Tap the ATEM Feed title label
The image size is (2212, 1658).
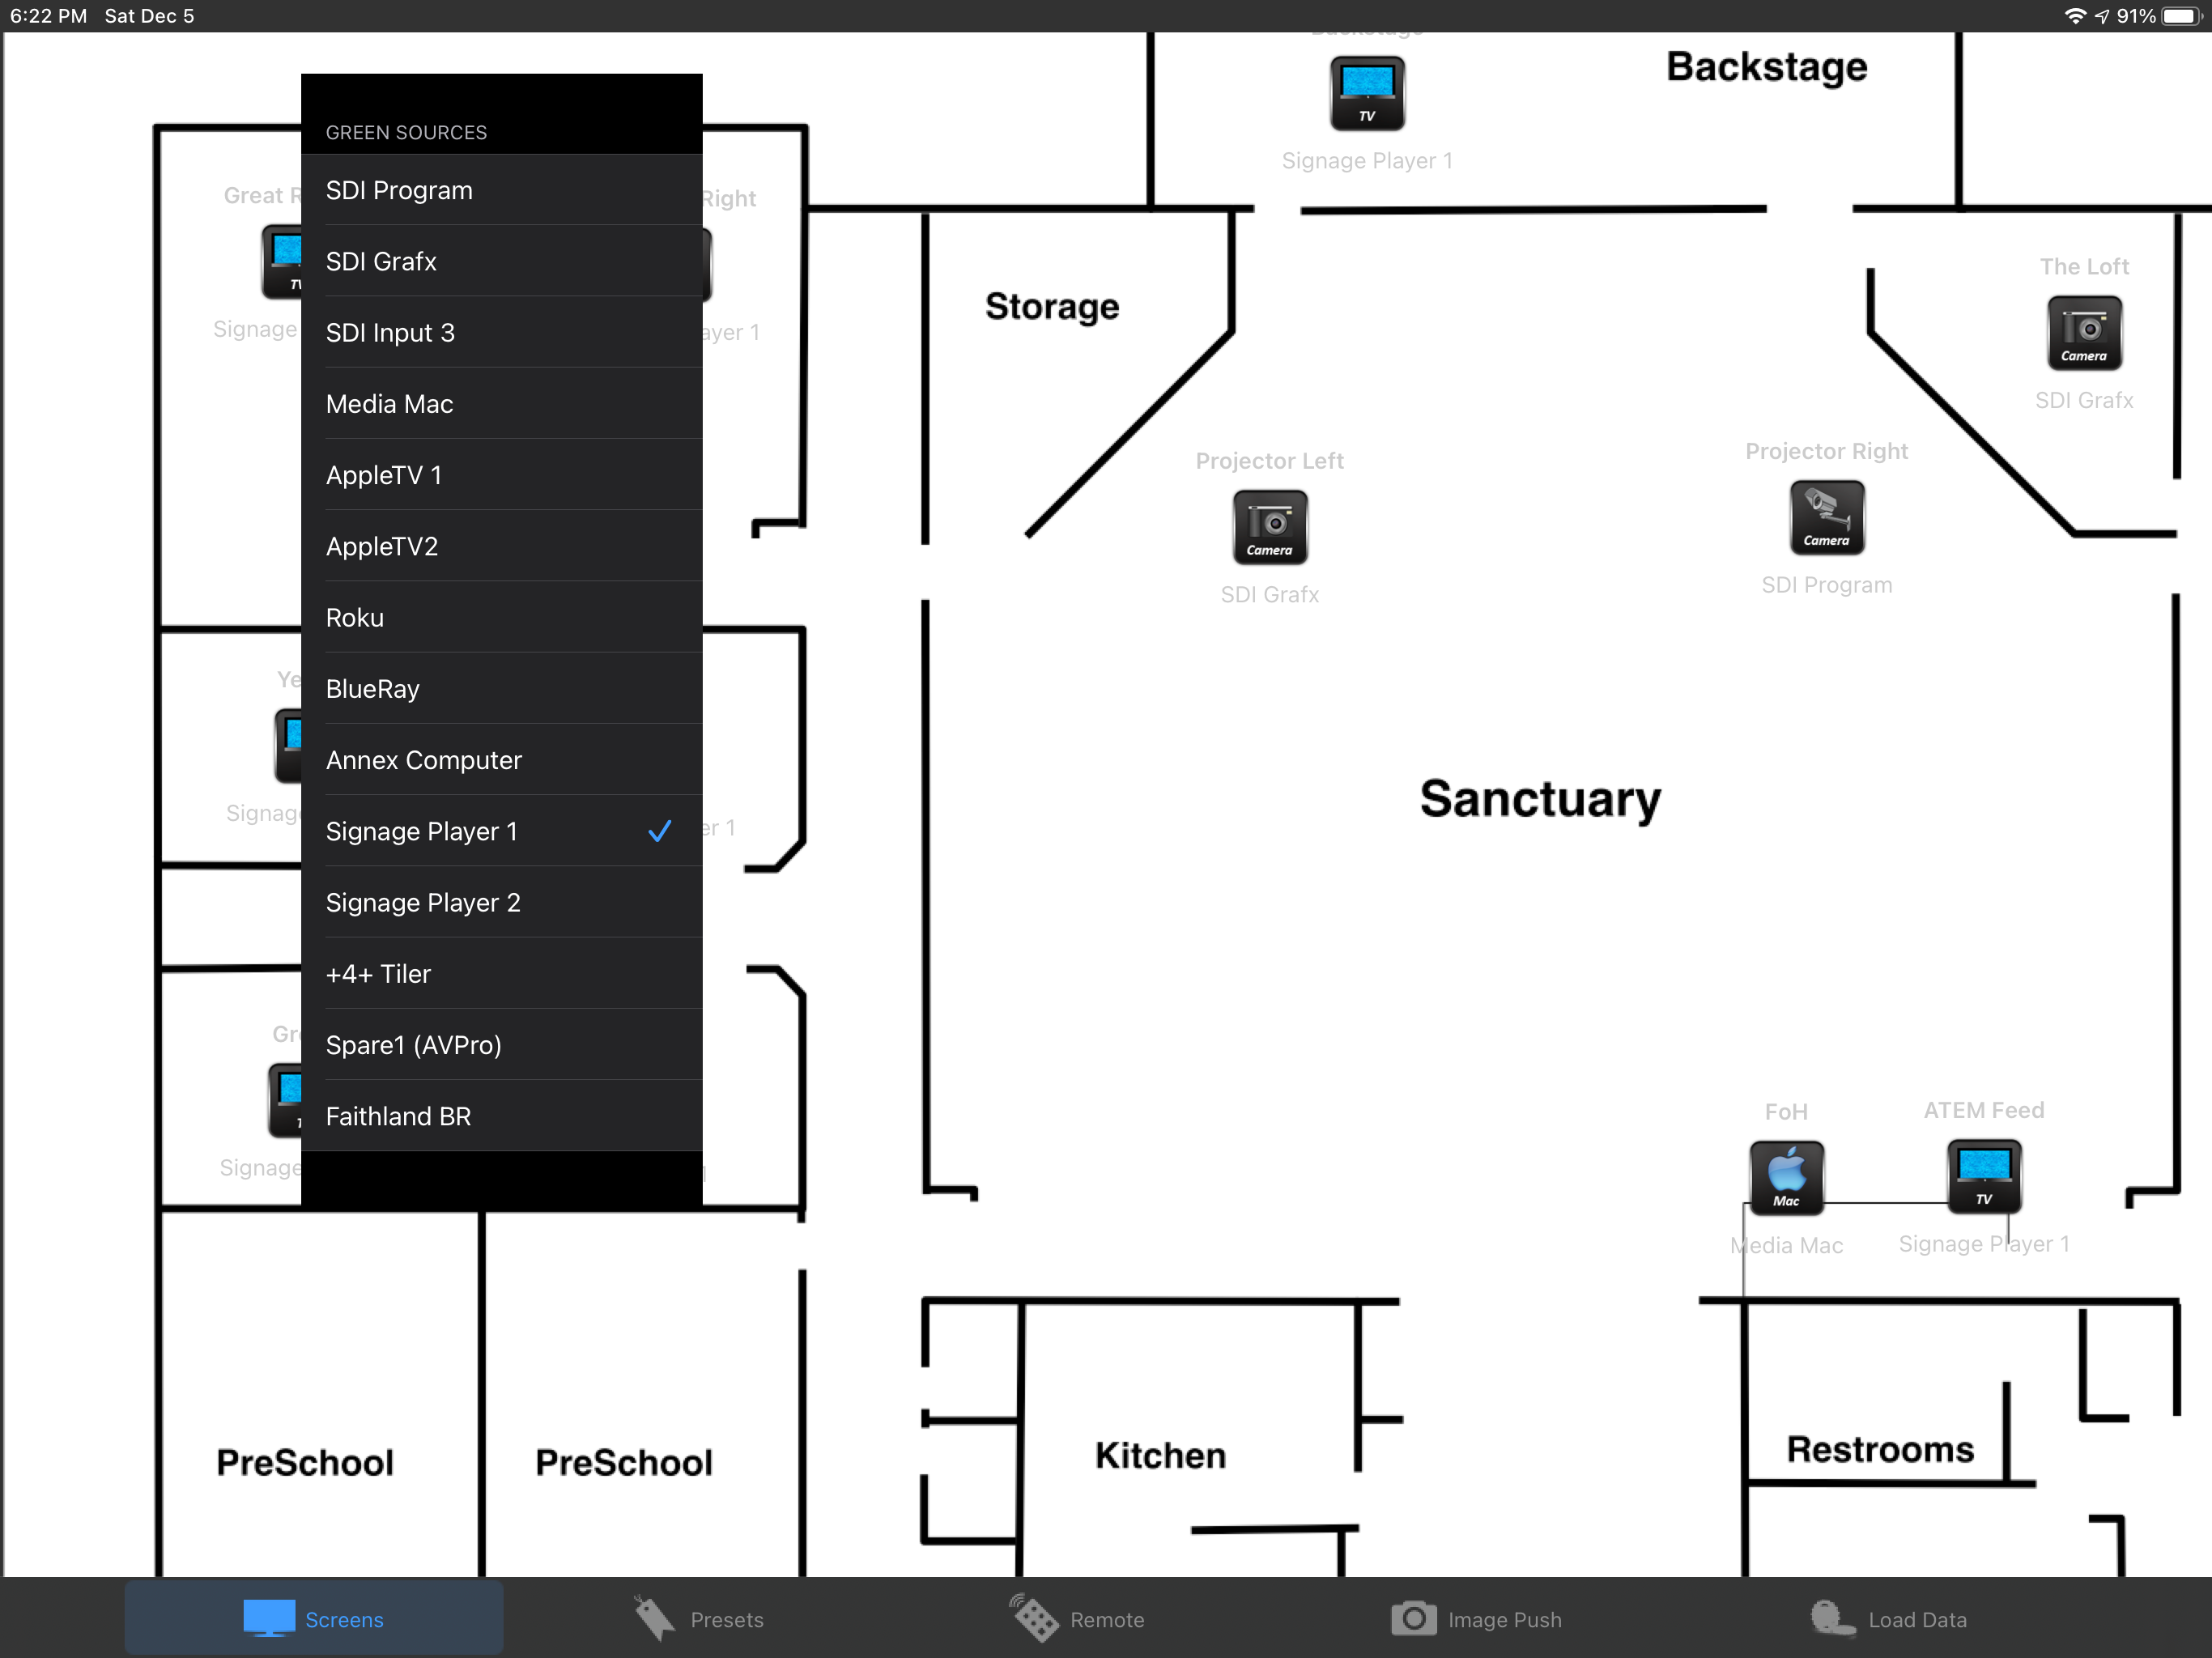tap(1983, 1110)
